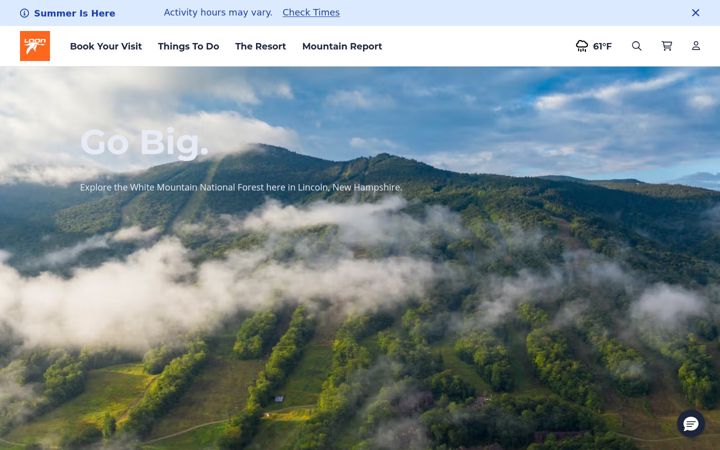Screen dimensions: 720x450
Task: Click the 61°F temperature reading
Action: coord(602,46)
